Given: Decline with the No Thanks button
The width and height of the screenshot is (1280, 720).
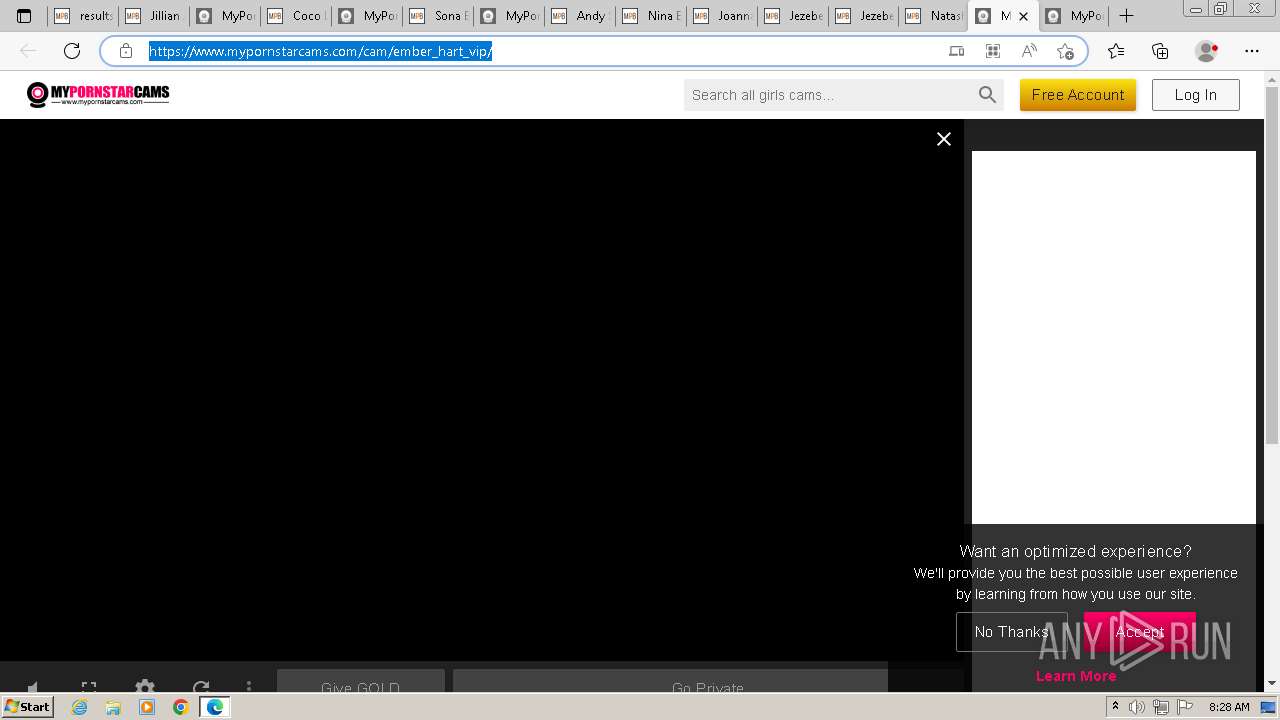Looking at the screenshot, I should pyautogui.click(x=1011, y=632).
